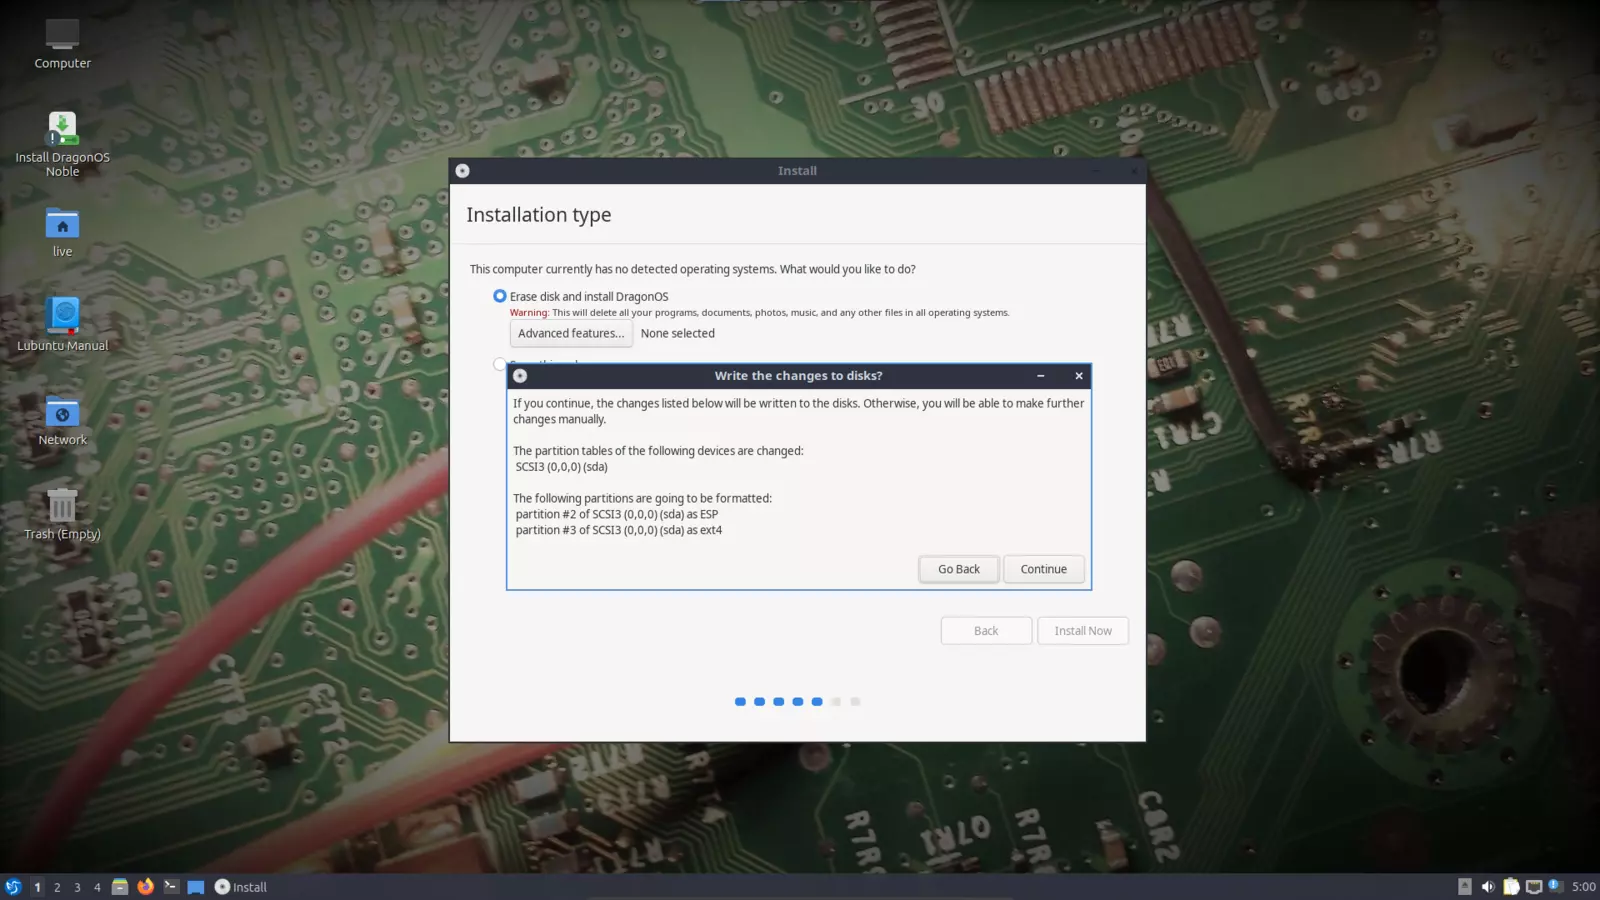
Task: Switch to workspace 4
Action: click(97, 887)
